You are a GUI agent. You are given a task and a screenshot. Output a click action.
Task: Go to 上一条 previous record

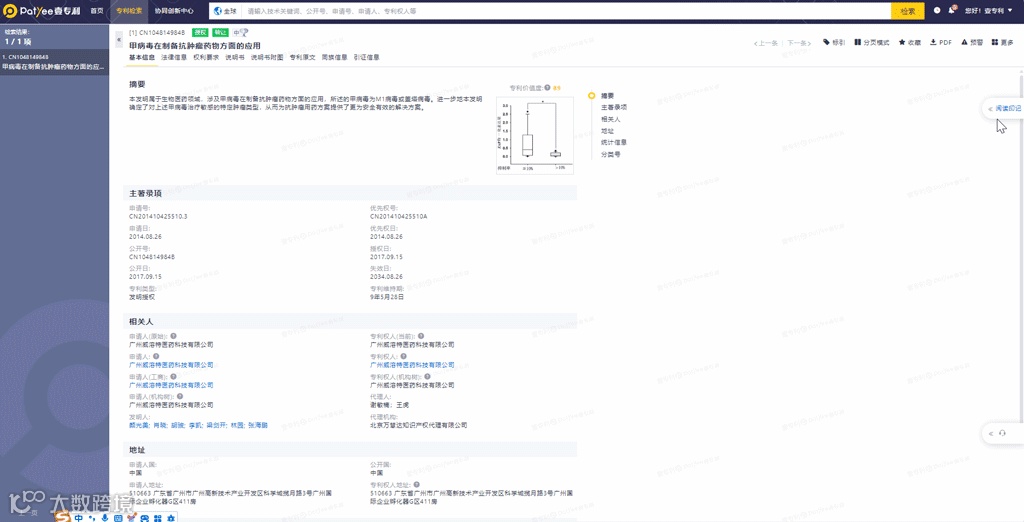(765, 43)
